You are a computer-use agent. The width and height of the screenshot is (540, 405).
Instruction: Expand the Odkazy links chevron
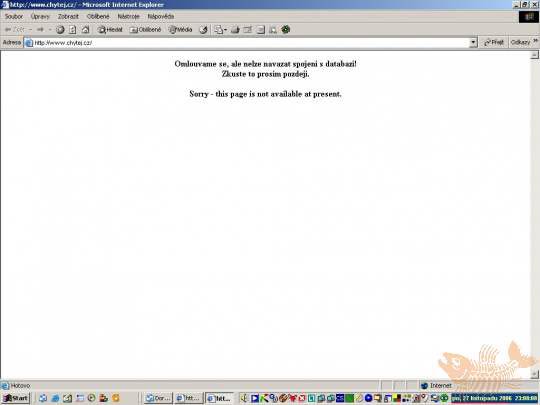(536, 41)
